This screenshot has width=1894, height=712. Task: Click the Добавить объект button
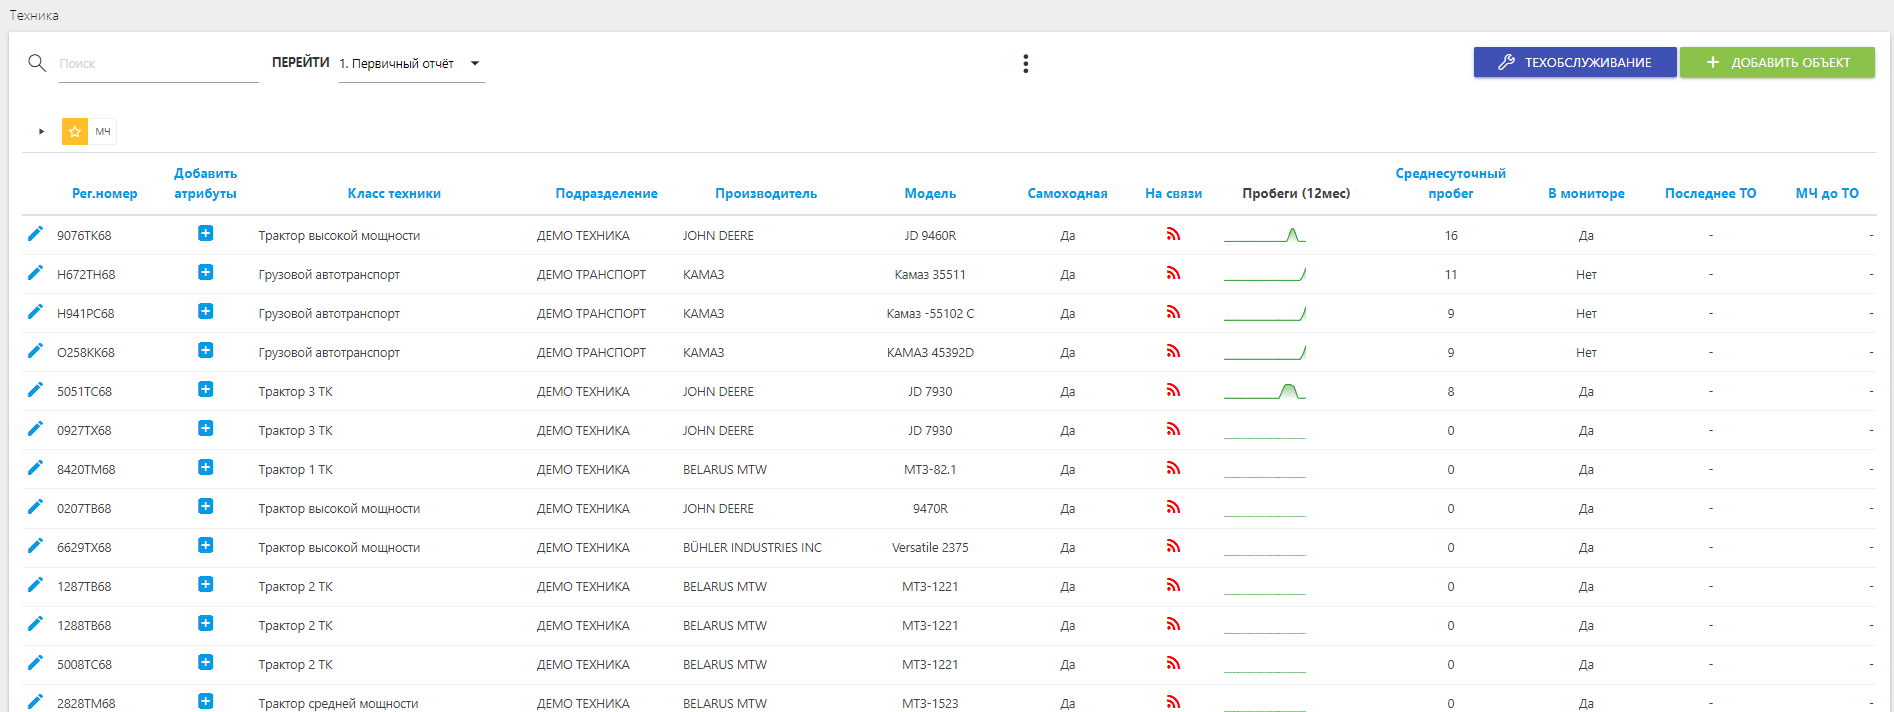point(1776,62)
